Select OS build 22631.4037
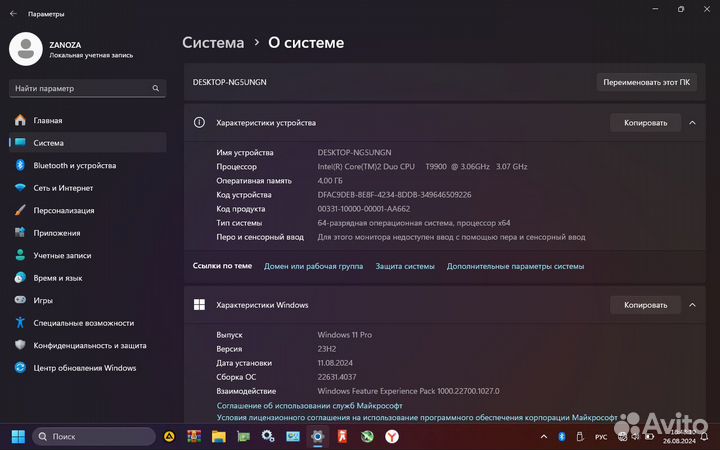This screenshot has width=720, height=450. [x=337, y=377]
